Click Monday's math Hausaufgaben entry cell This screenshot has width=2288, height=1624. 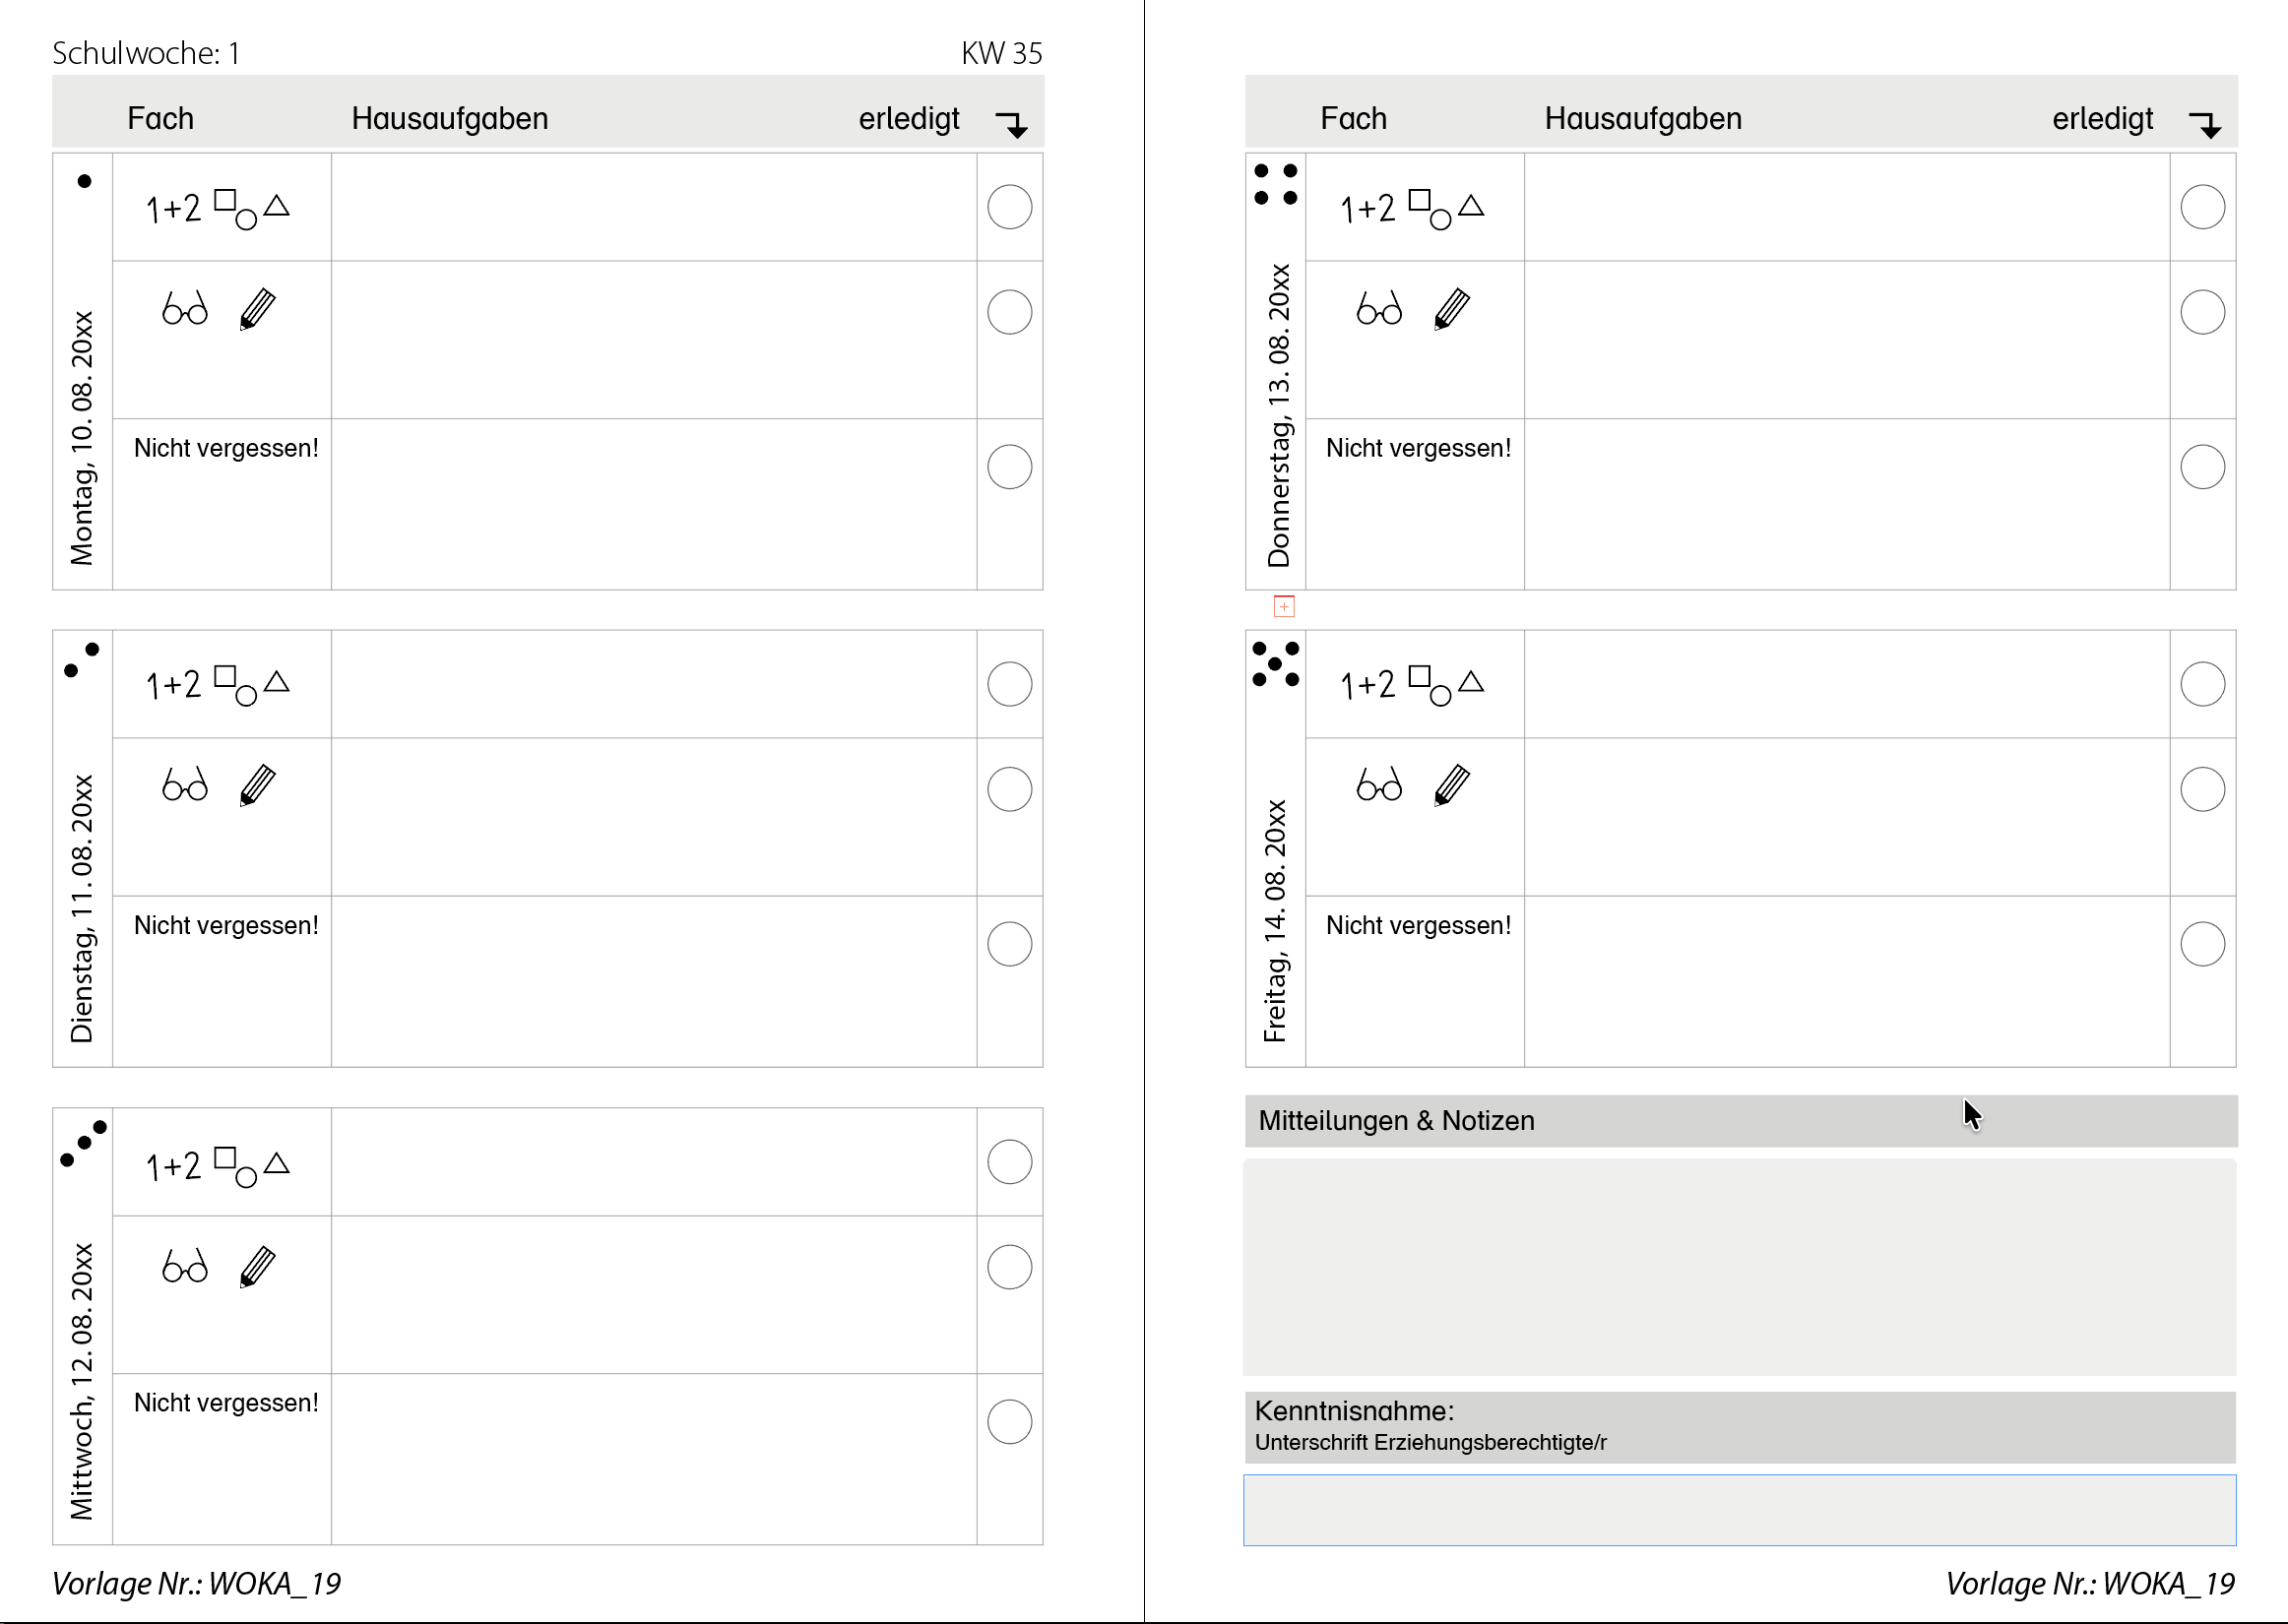[654, 207]
